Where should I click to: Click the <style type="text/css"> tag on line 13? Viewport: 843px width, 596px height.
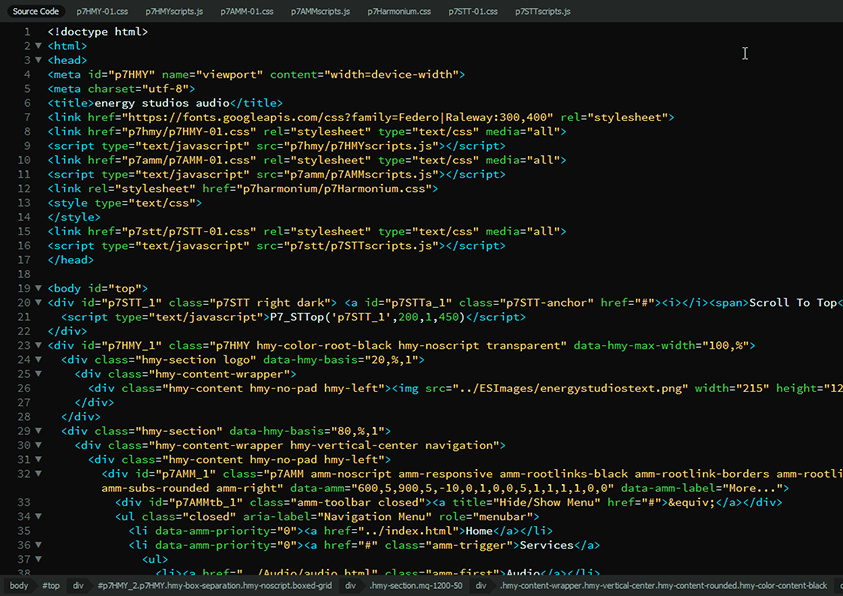pyautogui.click(x=124, y=203)
